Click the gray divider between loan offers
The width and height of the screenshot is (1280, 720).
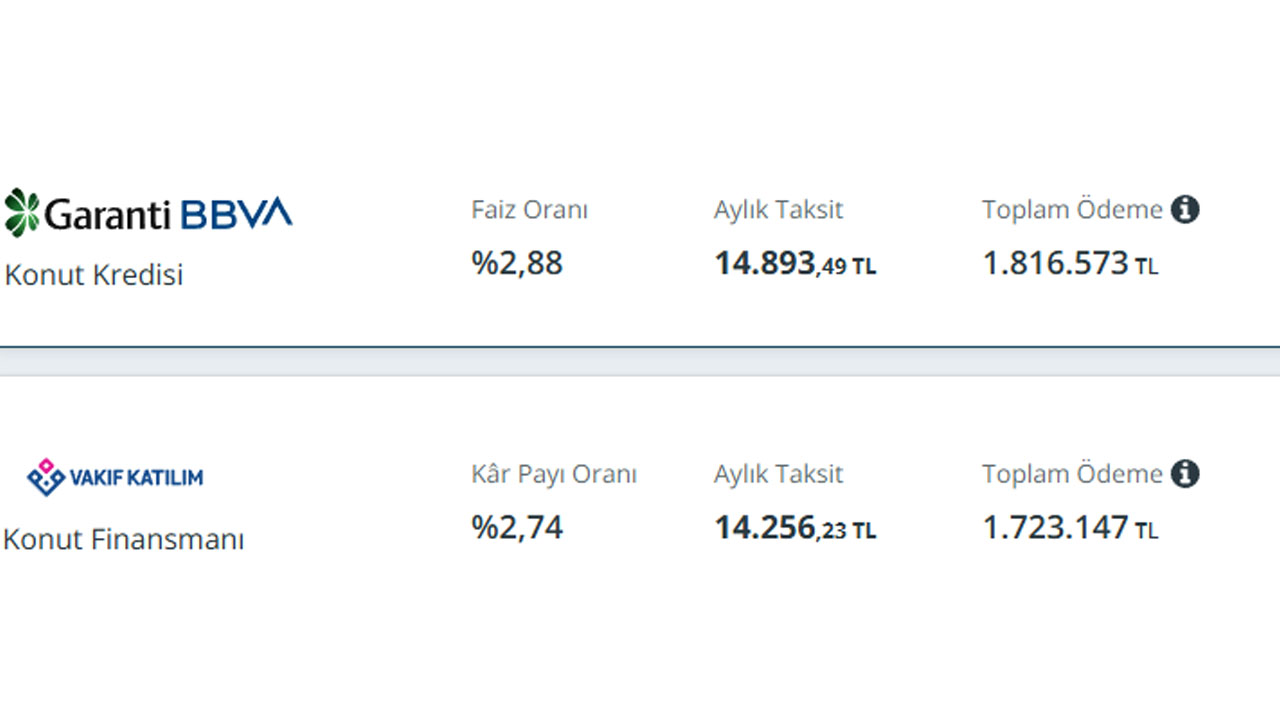click(x=640, y=361)
